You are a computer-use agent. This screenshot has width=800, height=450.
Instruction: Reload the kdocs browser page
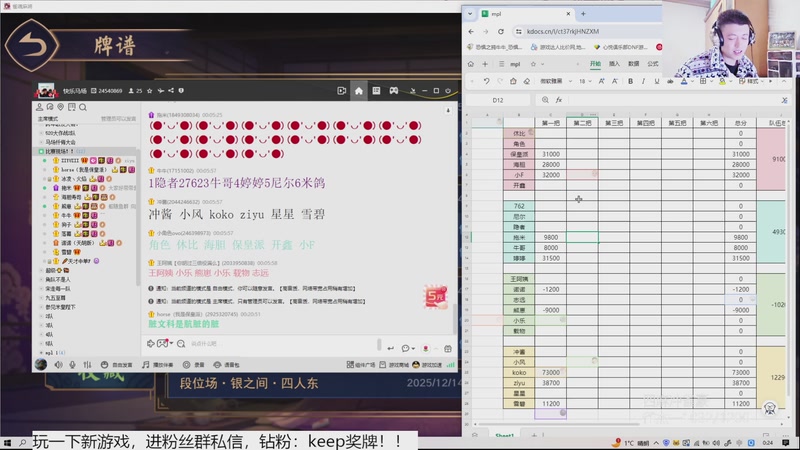[501, 32]
